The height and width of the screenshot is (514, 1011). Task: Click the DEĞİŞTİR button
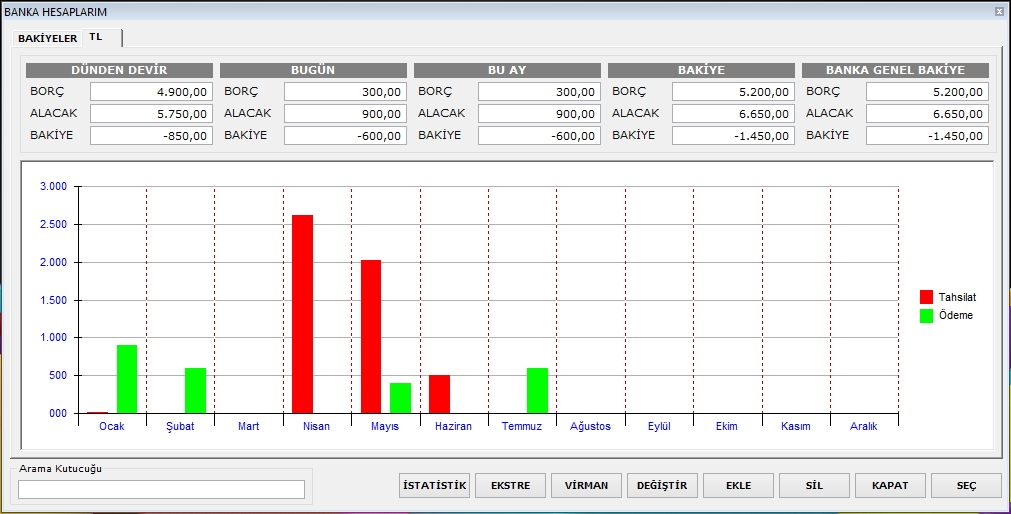point(662,486)
